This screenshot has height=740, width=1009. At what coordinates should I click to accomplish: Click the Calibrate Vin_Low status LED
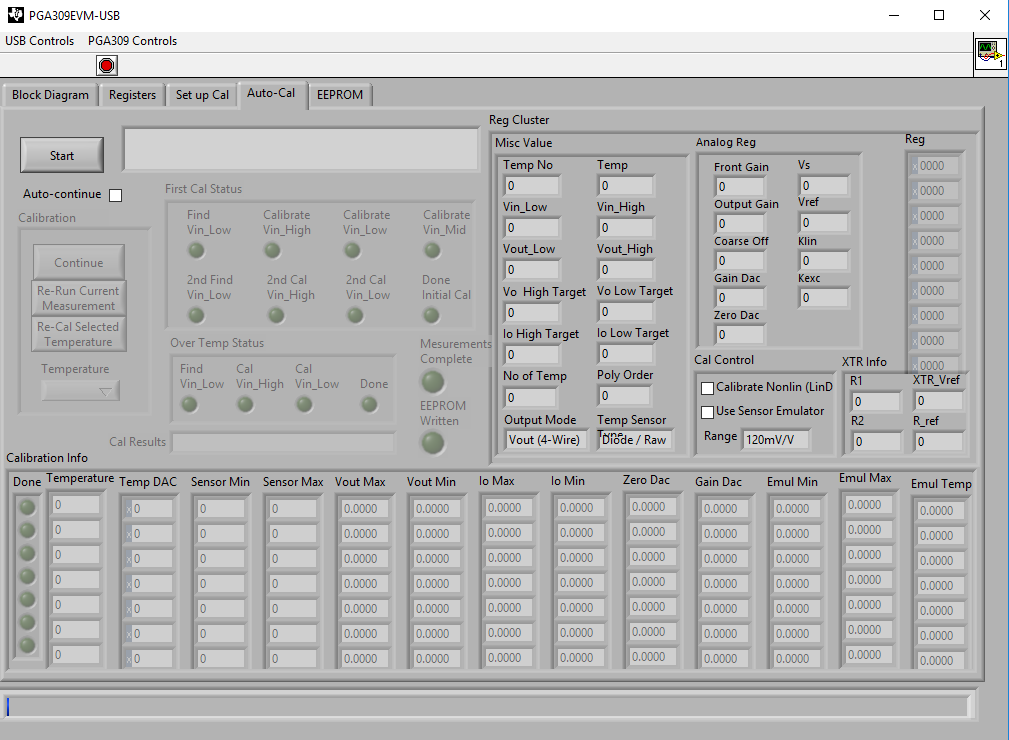353,250
